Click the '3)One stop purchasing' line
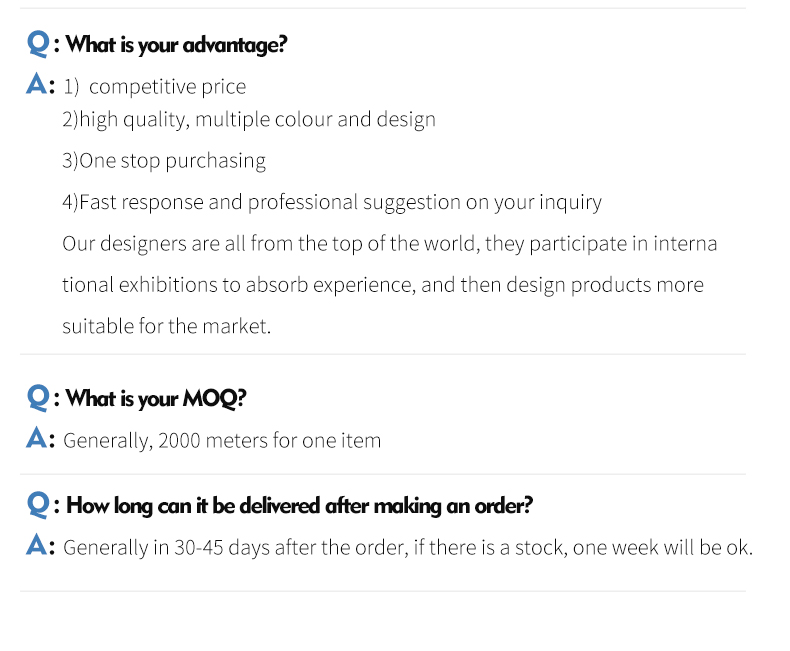 (x=164, y=161)
